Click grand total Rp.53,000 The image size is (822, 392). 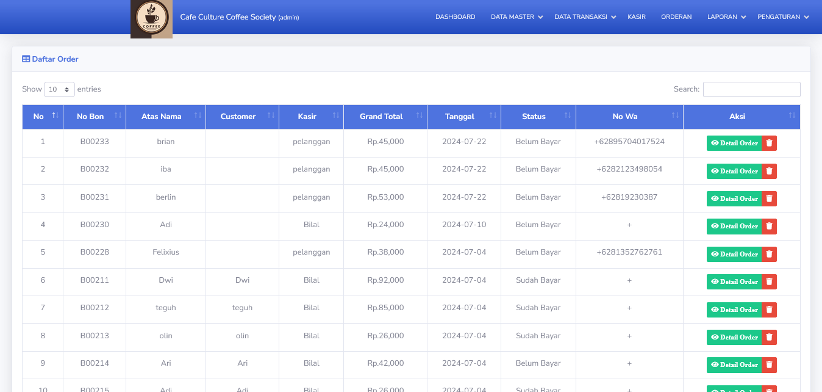click(x=385, y=197)
